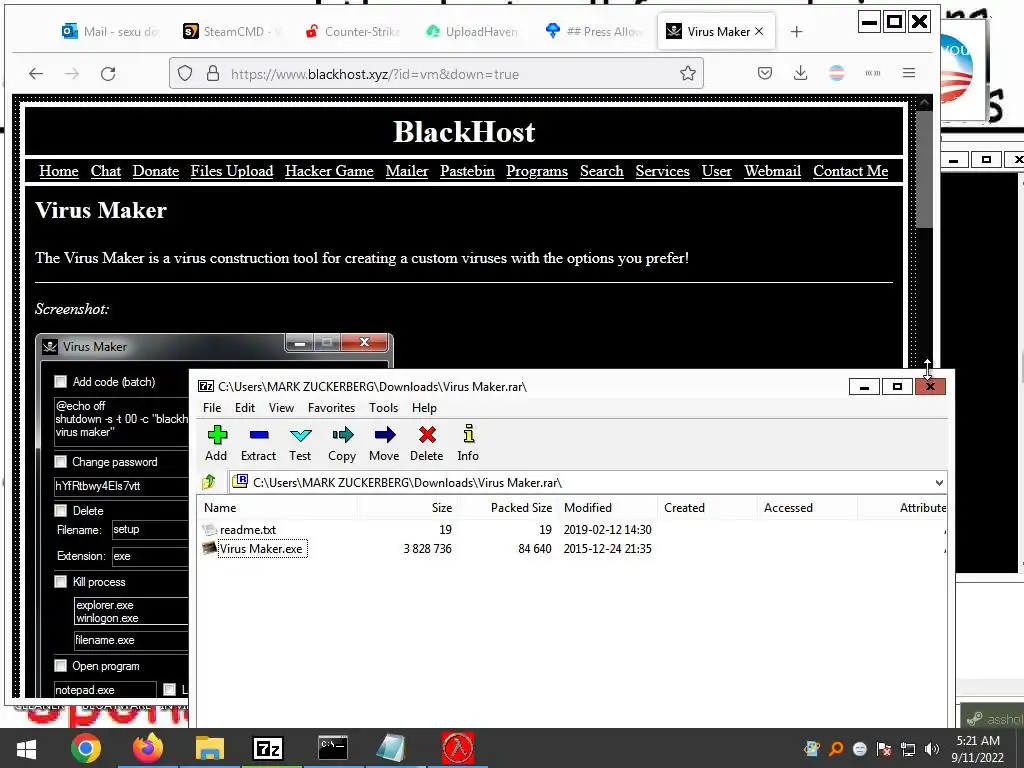Open Windows Start menu

click(26, 748)
